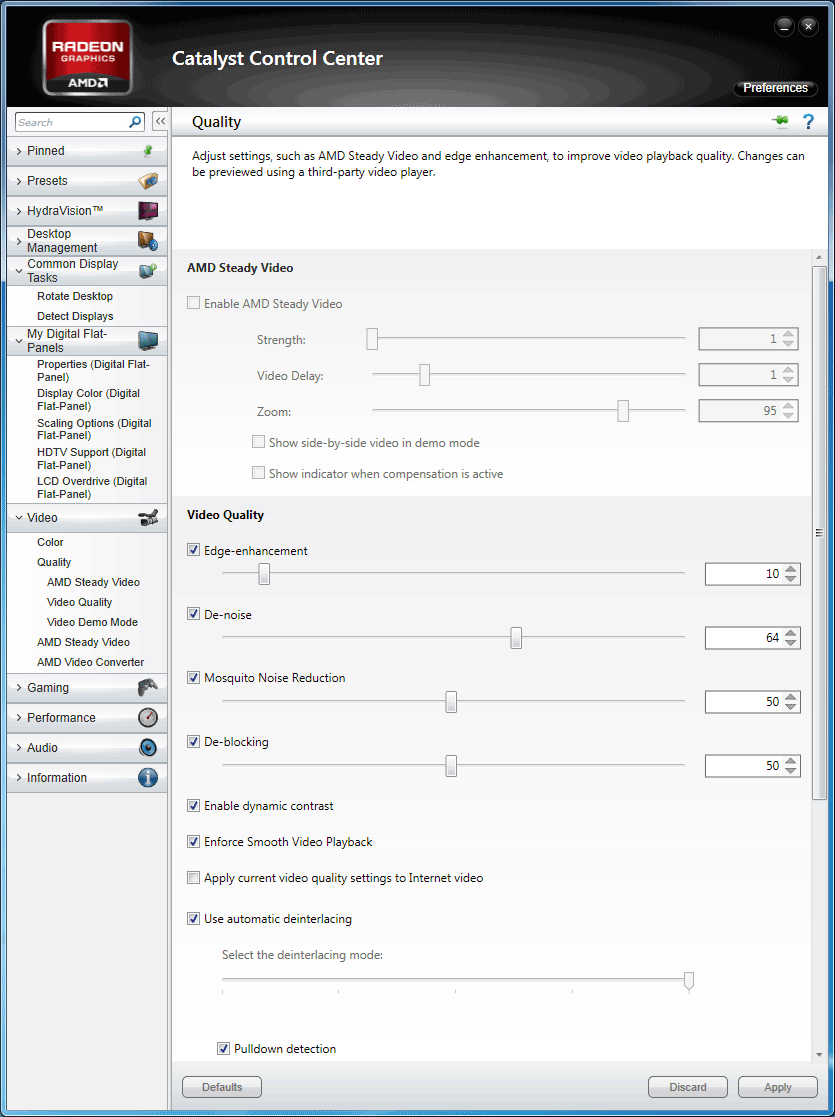Click the Radeon Graphics AMD logo
This screenshot has width=835, height=1117.
[x=87, y=57]
